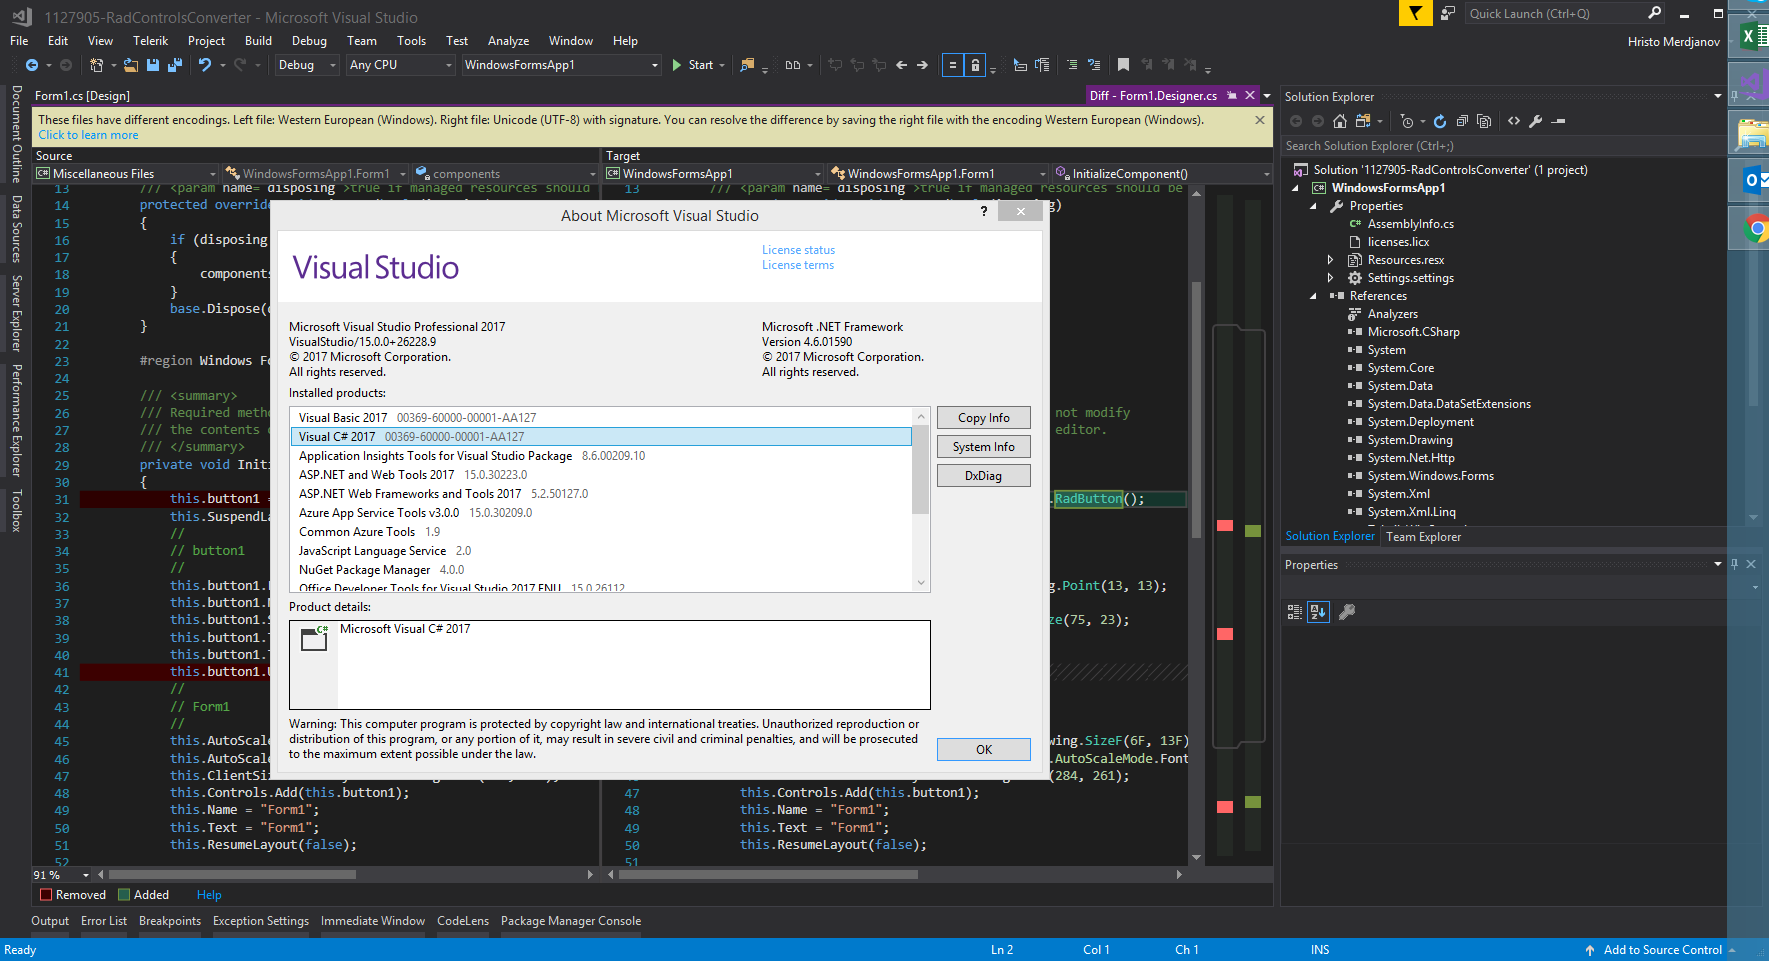Open the License terms link
Image resolution: width=1769 pixels, height=961 pixels.
[x=797, y=265]
